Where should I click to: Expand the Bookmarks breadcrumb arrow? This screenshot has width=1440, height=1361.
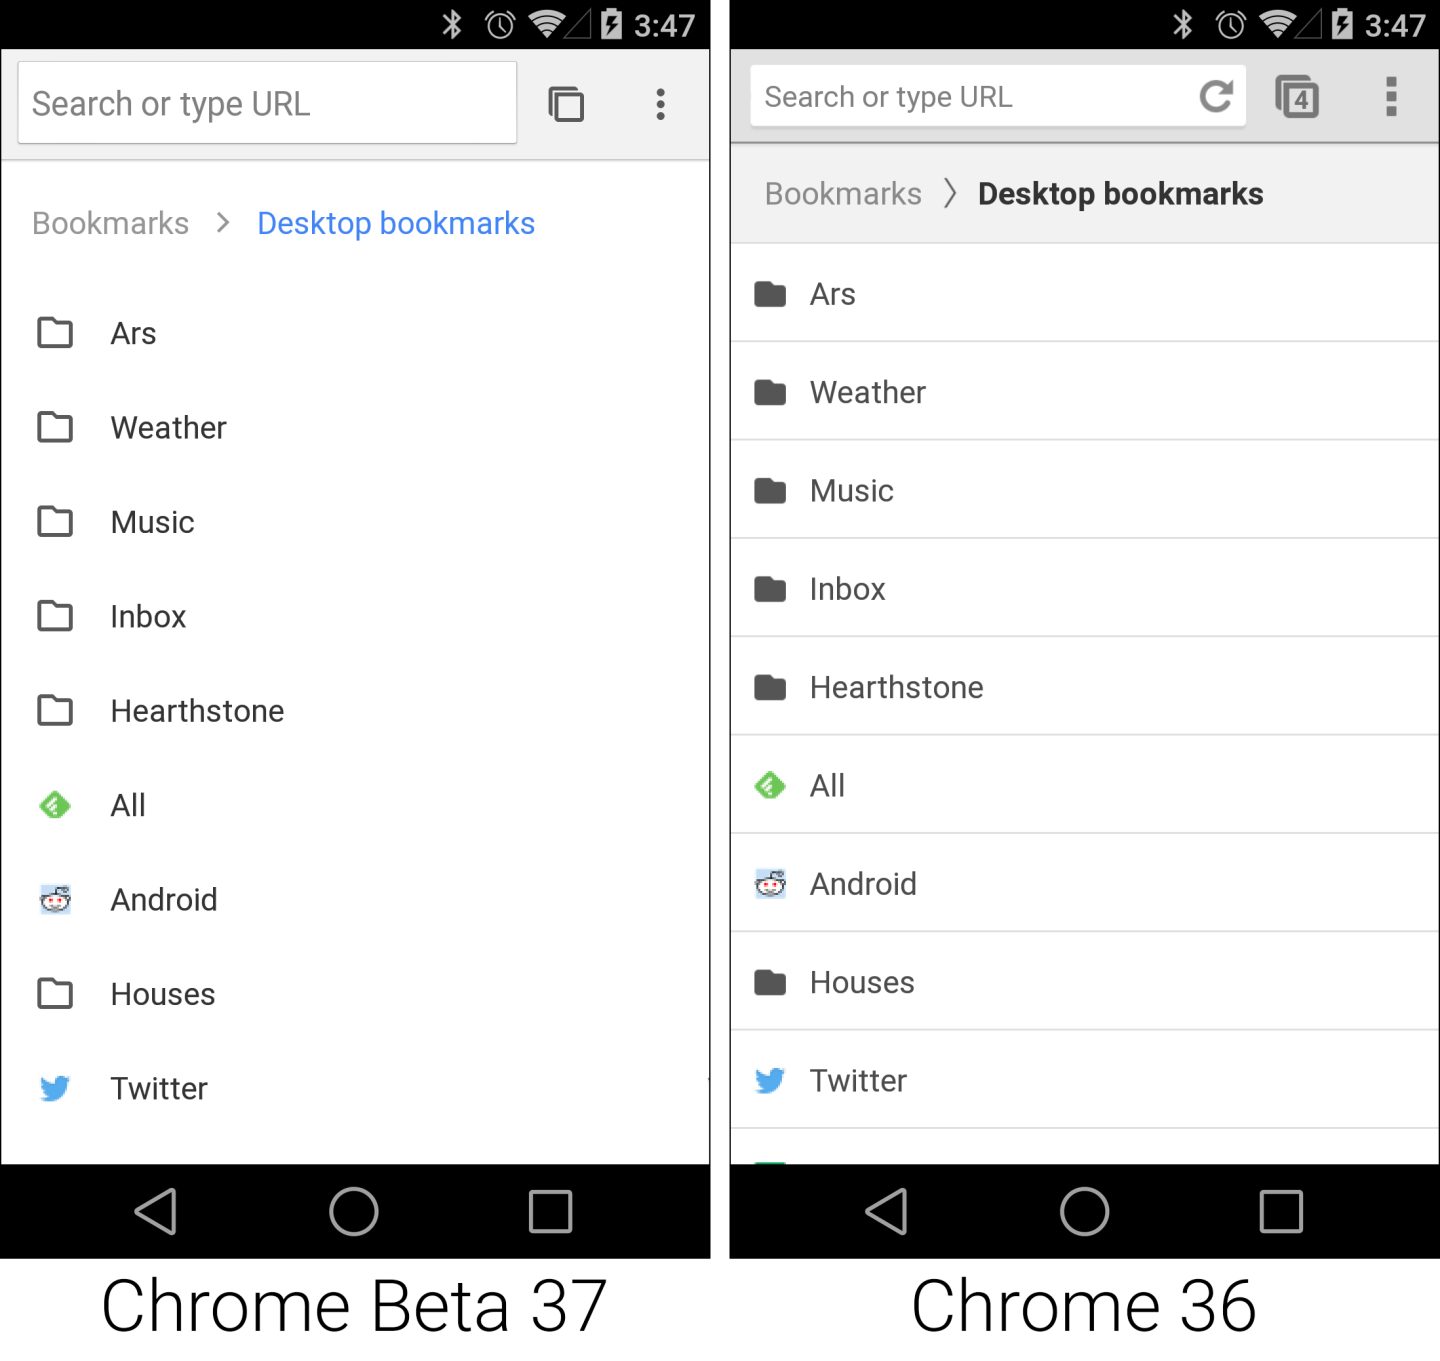[222, 223]
